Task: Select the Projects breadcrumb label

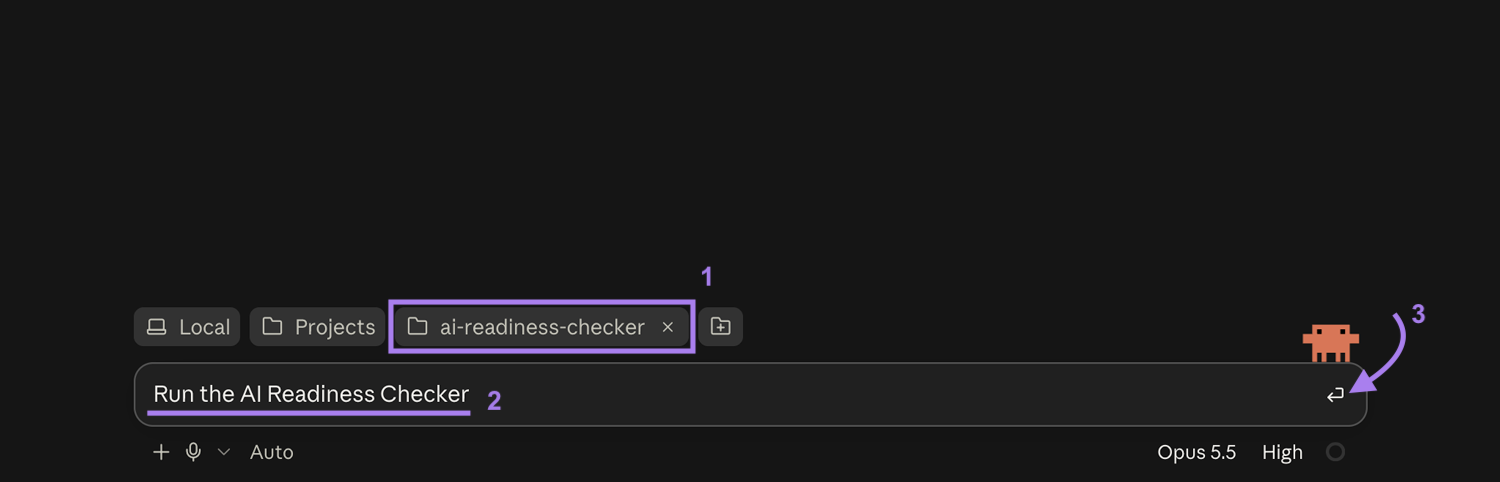Action: (x=335, y=327)
